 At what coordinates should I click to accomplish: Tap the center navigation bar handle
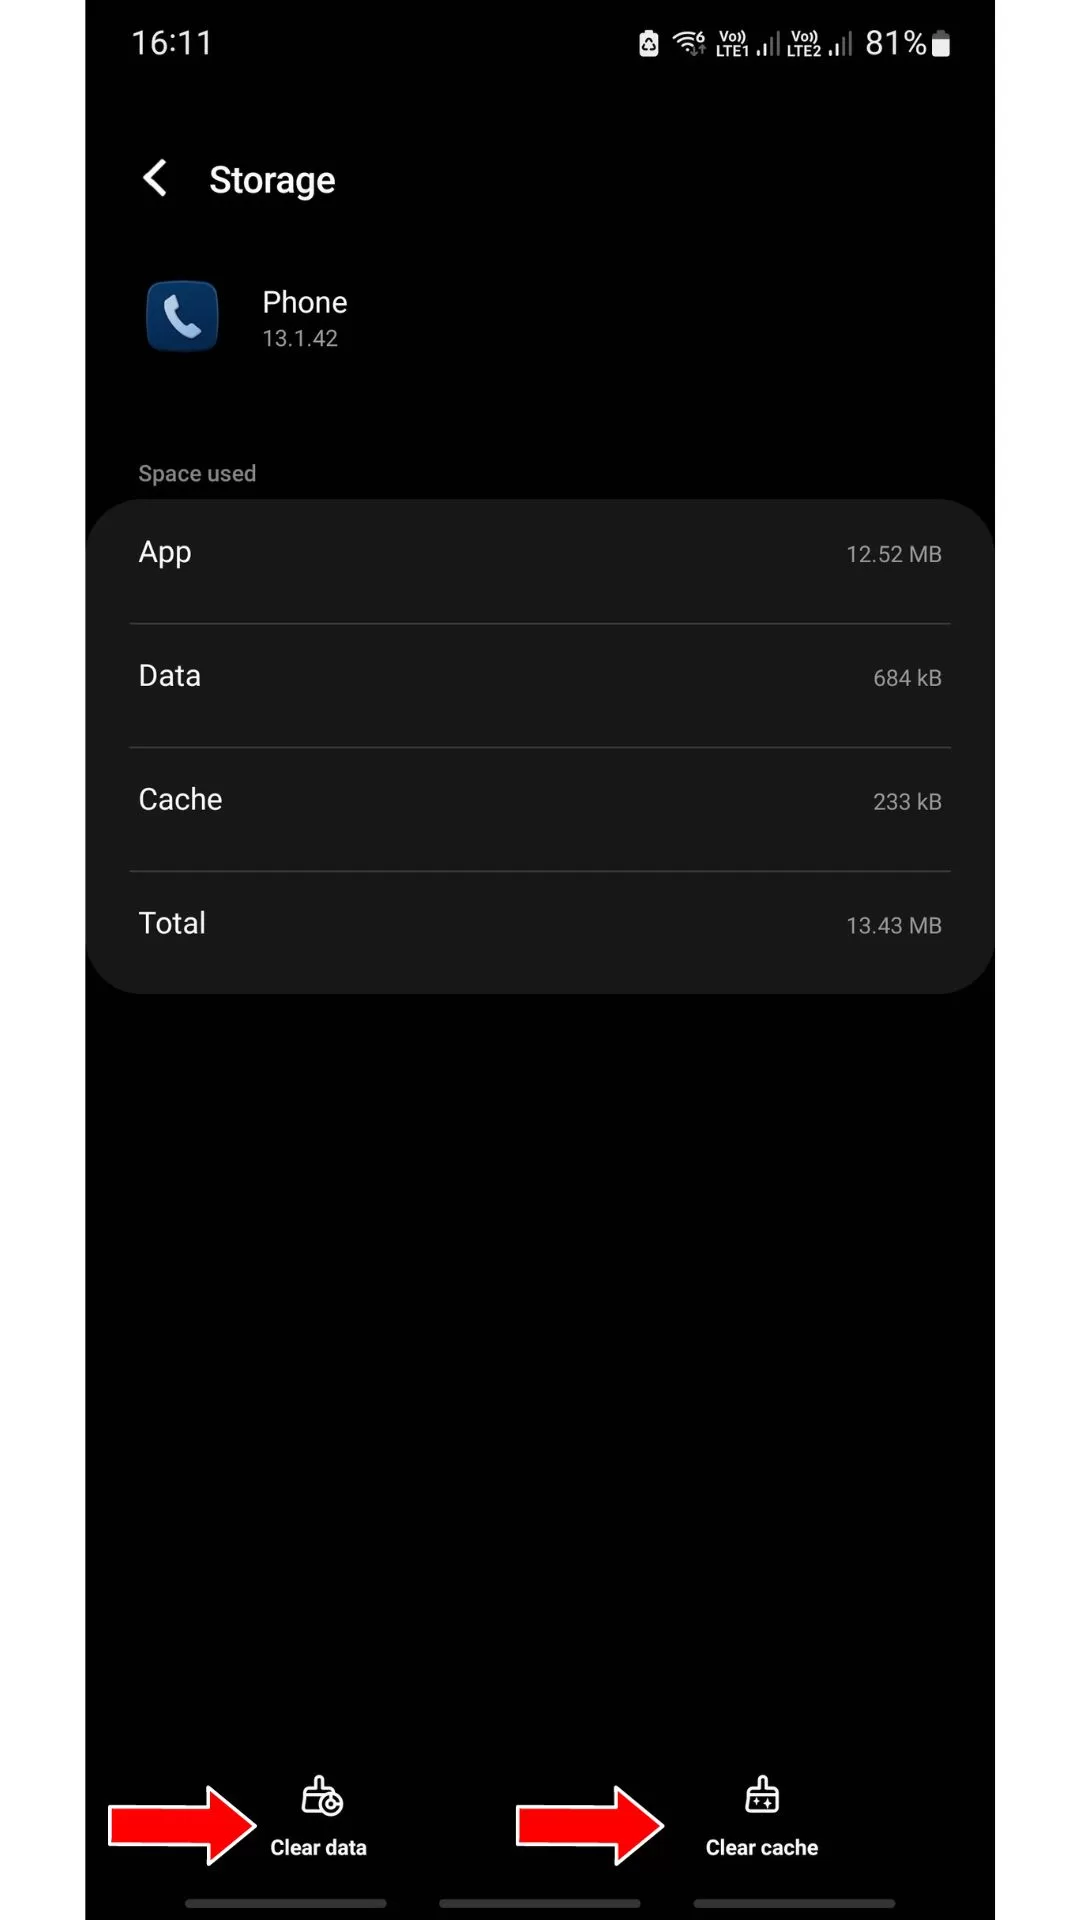tap(540, 1904)
